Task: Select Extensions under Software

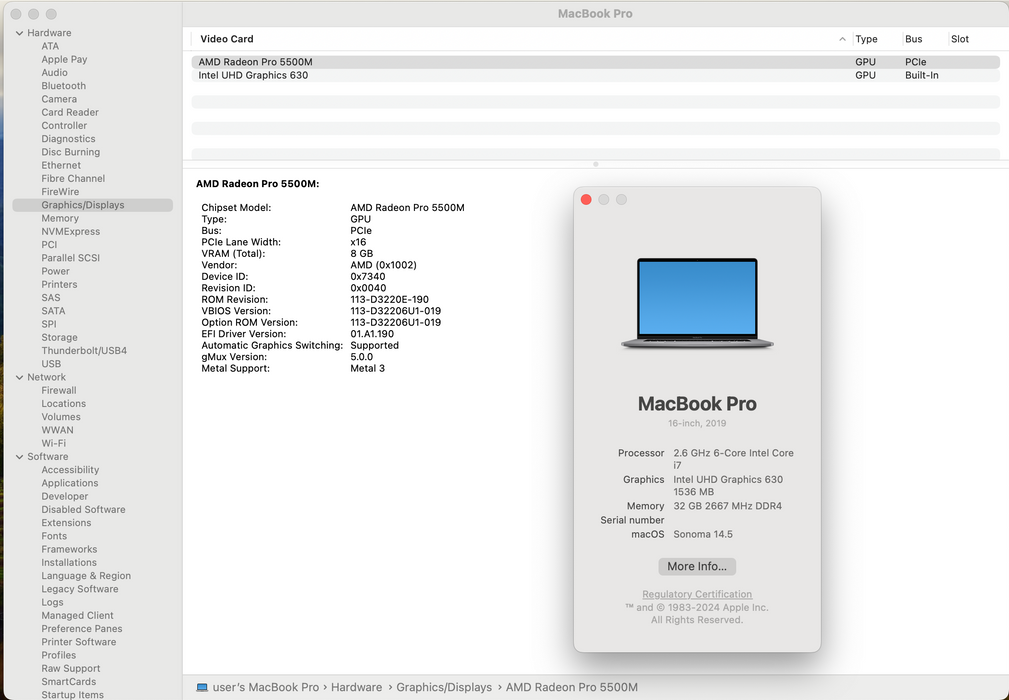Action: click(66, 522)
